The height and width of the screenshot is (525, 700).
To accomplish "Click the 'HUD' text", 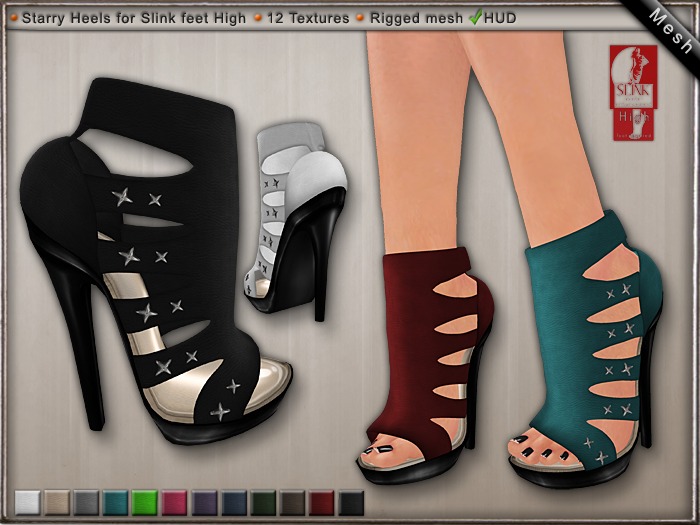I will [500, 18].
